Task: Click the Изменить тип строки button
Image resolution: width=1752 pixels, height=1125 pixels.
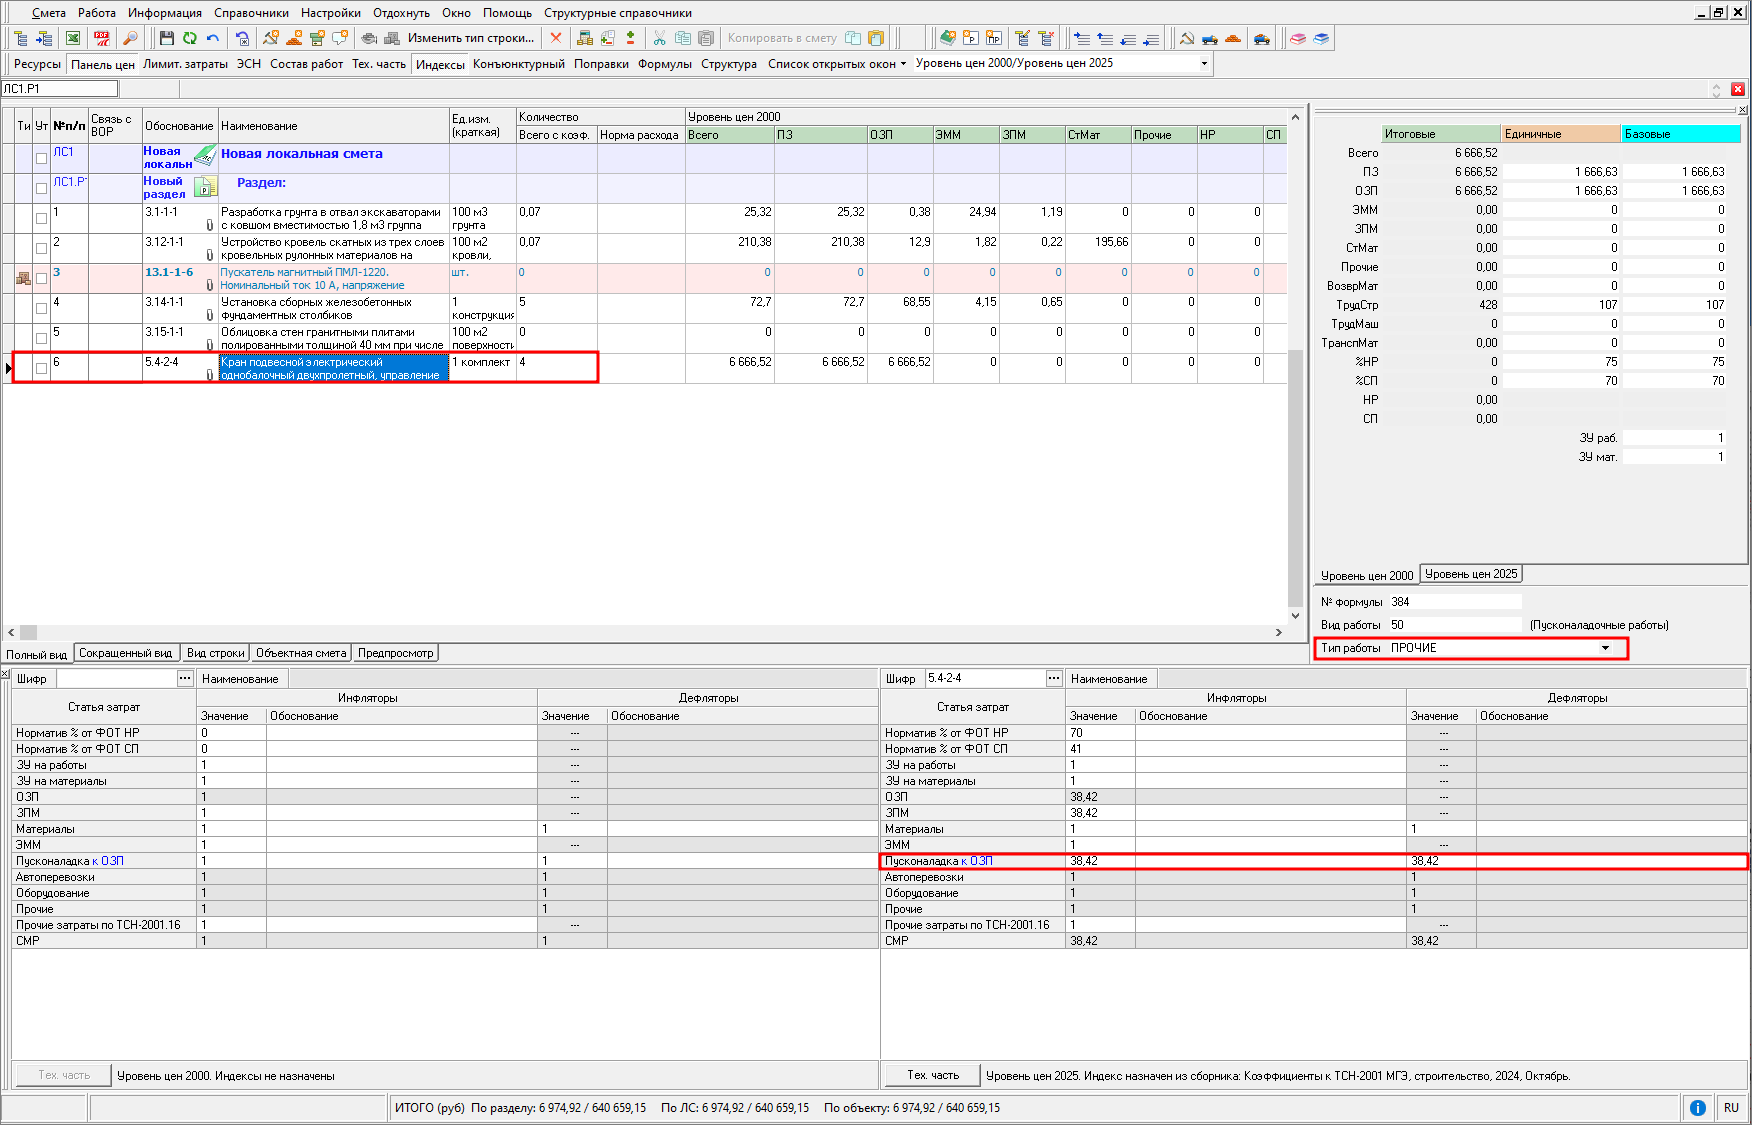Action: click(470, 38)
